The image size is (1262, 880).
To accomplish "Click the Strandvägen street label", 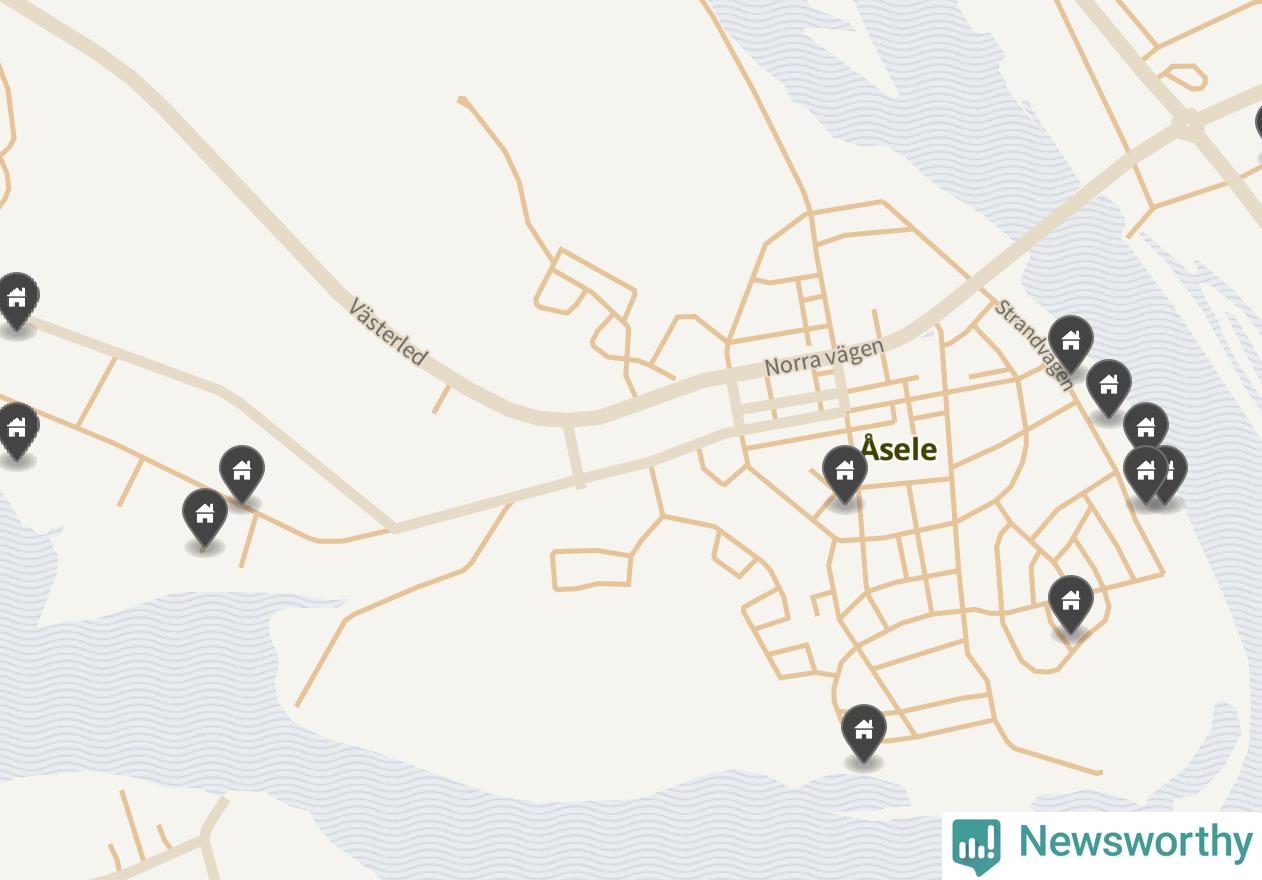I will click(x=1035, y=345).
